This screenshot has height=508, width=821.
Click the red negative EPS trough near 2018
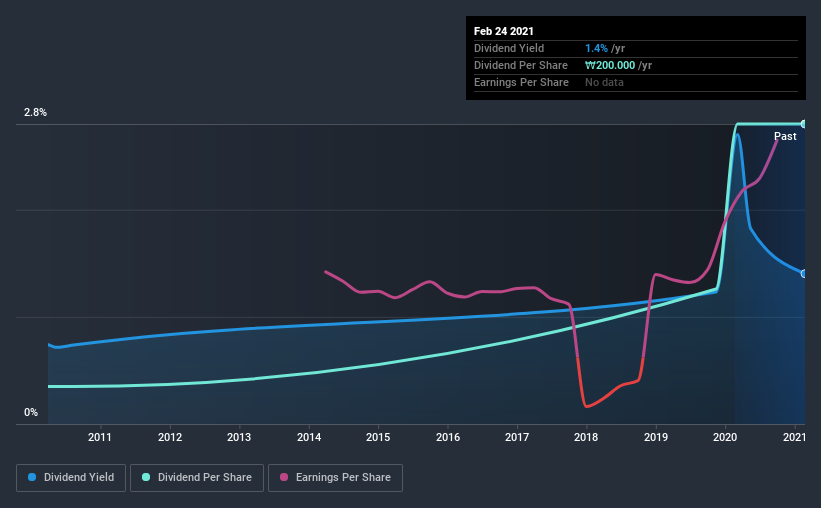tap(587, 405)
